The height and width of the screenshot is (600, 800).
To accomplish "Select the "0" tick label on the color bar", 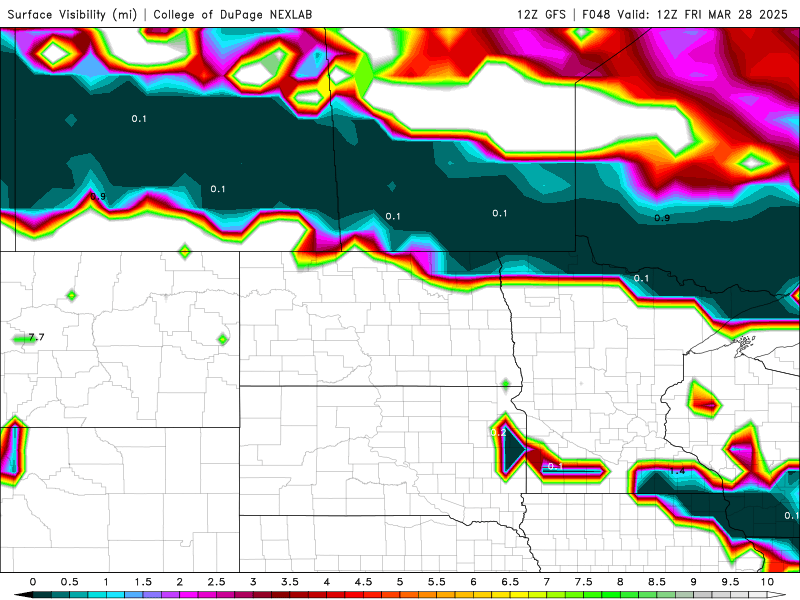I will tap(33, 582).
